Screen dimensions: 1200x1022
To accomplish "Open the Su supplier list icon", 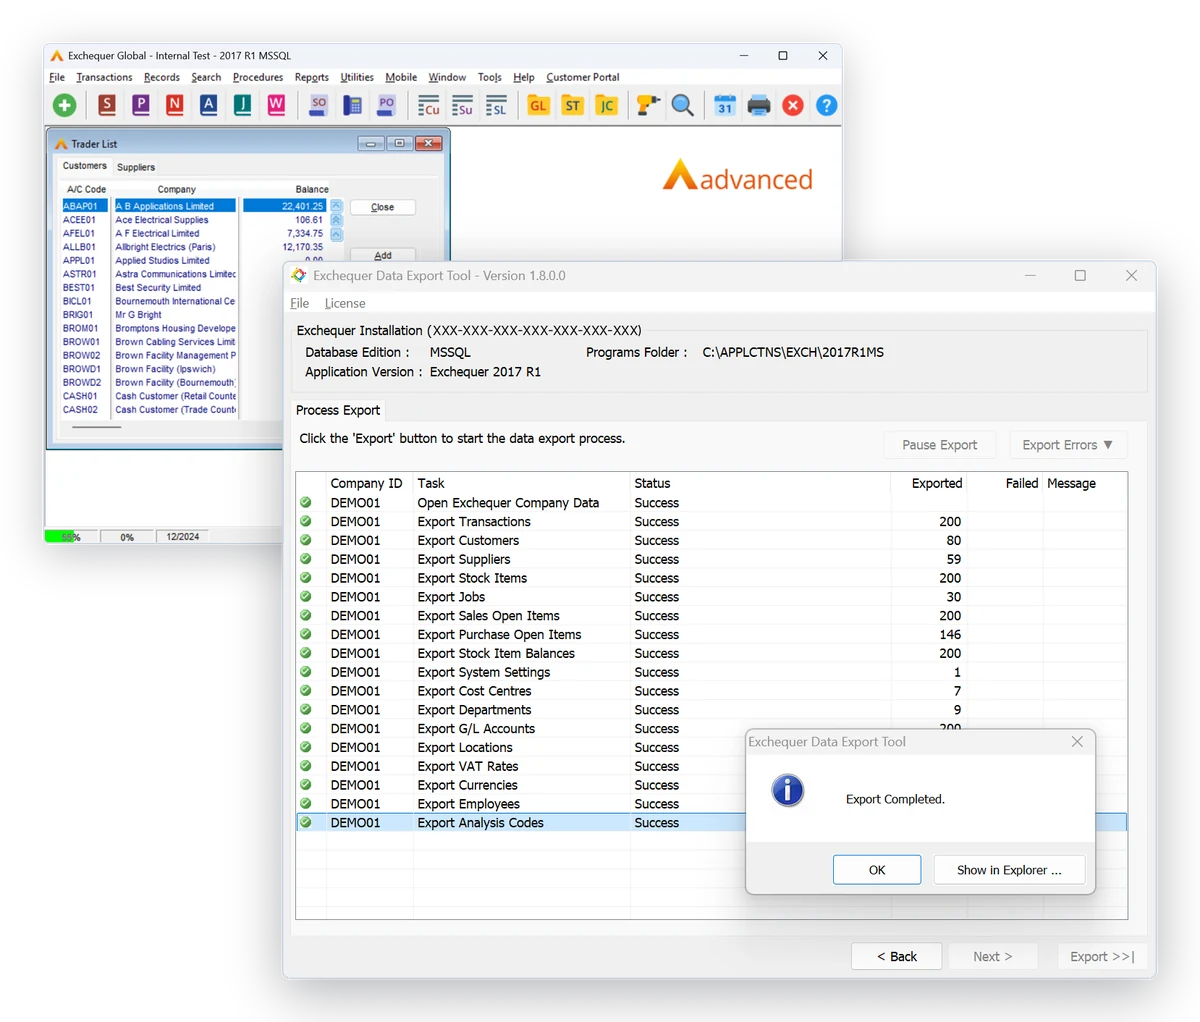I will (x=462, y=105).
